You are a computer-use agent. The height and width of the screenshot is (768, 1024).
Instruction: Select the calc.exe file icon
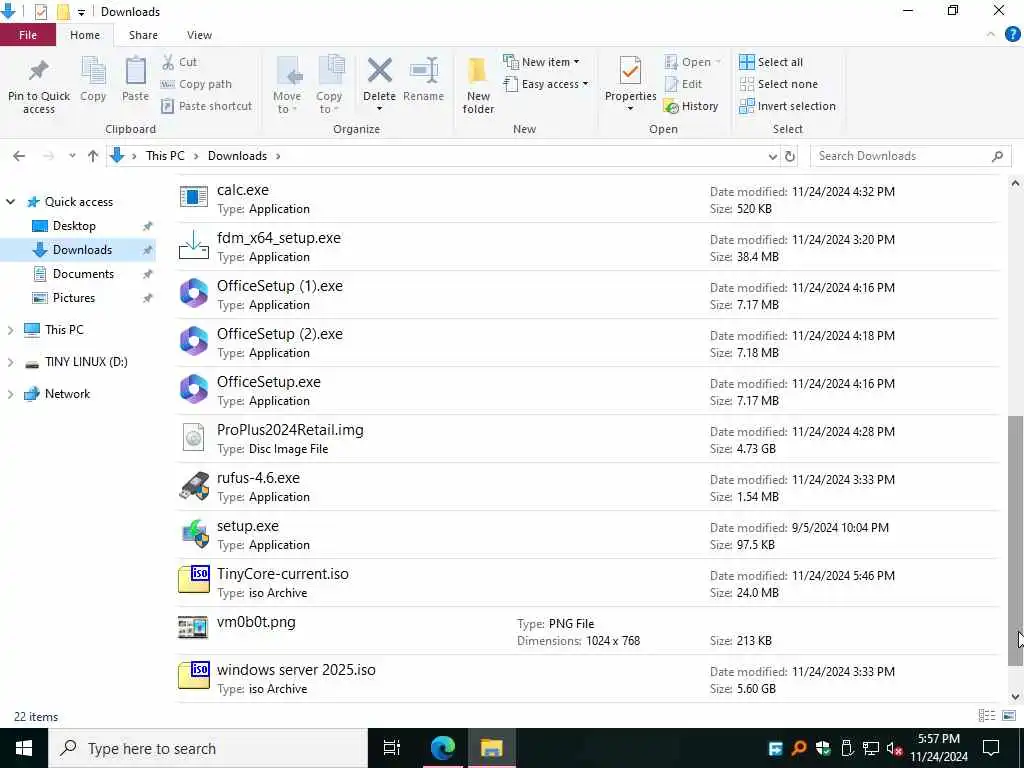[x=193, y=197]
